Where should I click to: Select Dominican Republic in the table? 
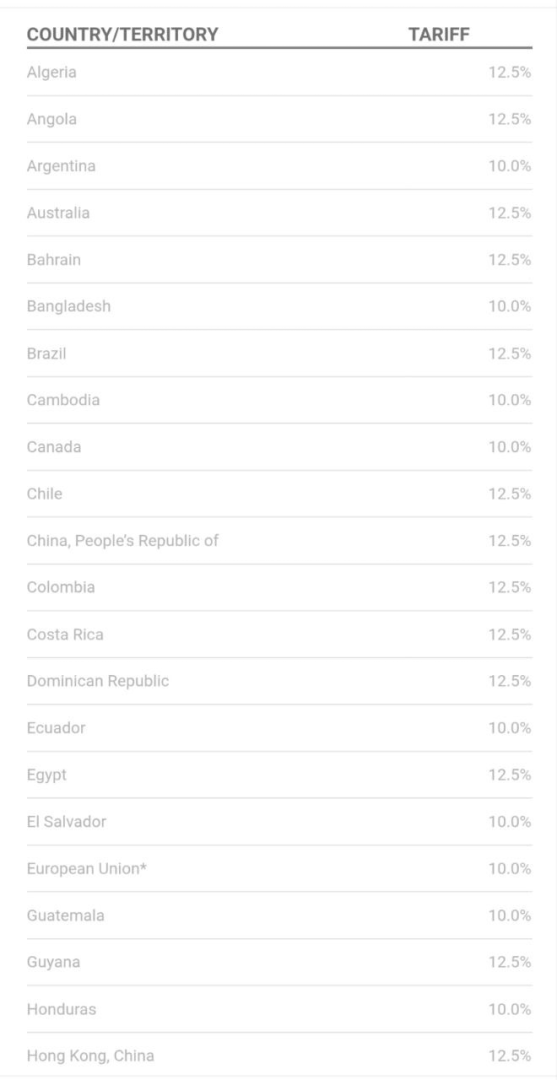pyautogui.click(x=98, y=681)
